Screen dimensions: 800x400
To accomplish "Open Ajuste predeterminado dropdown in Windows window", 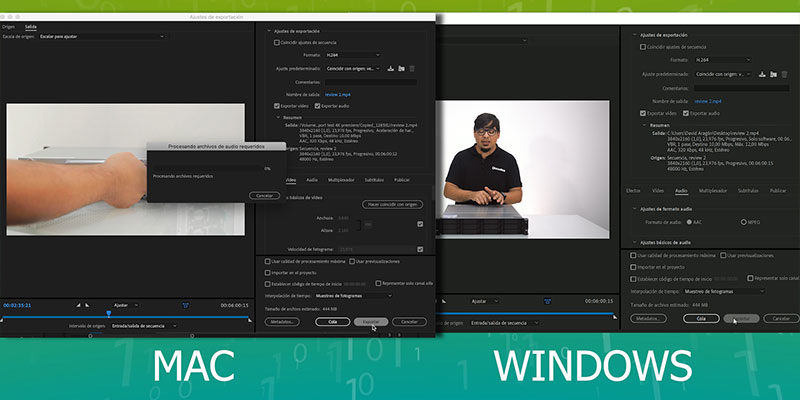I will coord(723,74).
